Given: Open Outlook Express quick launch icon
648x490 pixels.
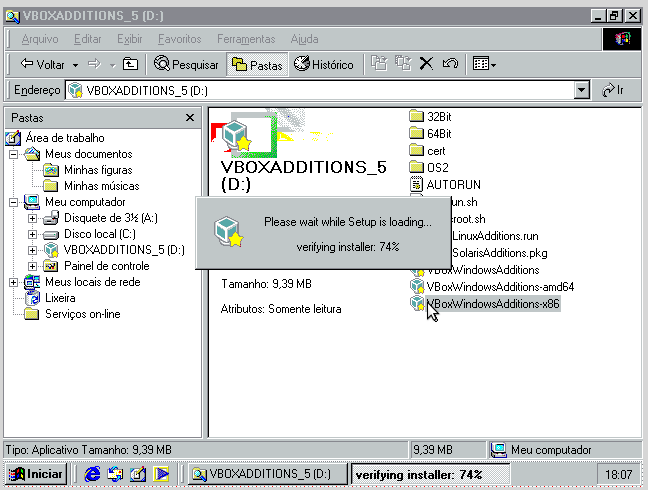Looking at the screenshot, I should coord(115,474).
